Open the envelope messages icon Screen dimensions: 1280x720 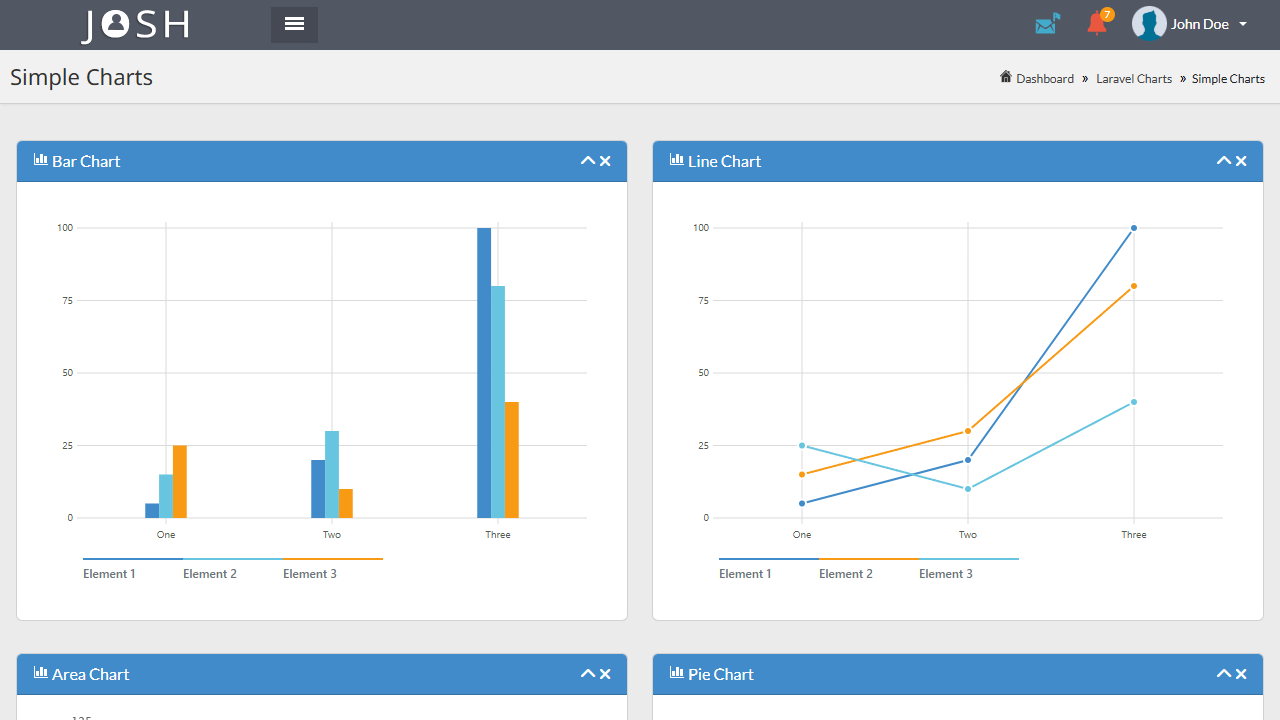1047,23
